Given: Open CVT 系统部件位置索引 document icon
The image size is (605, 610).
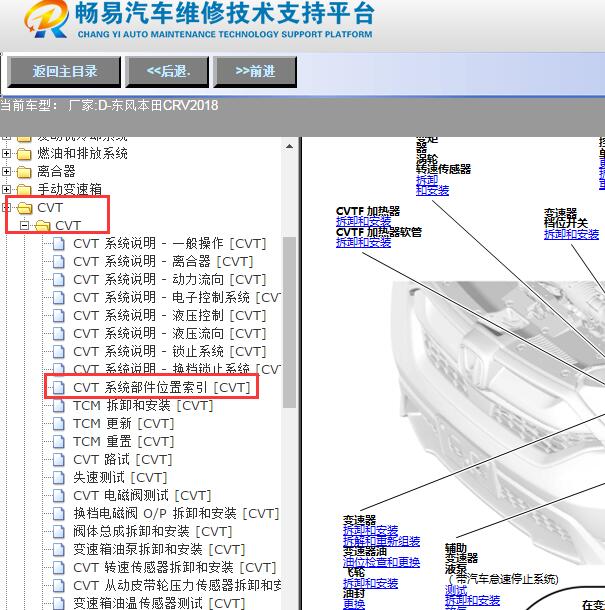Looking at the screenshot, I should point(59,387).
